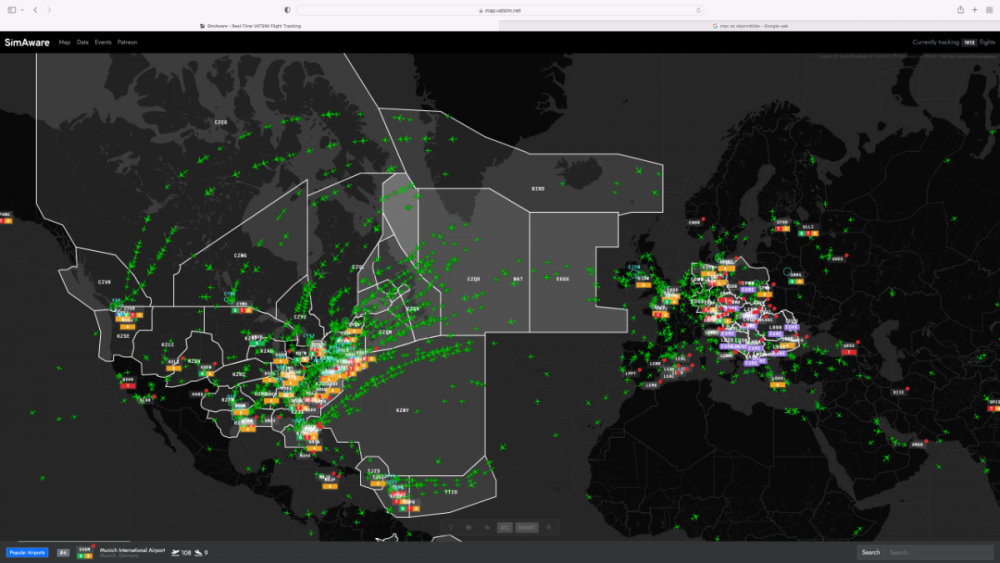1000x563 pixels.
Task: Click the browser address bar map.vatsim.net
Action: pyautogui.click(x=502, y=10)
